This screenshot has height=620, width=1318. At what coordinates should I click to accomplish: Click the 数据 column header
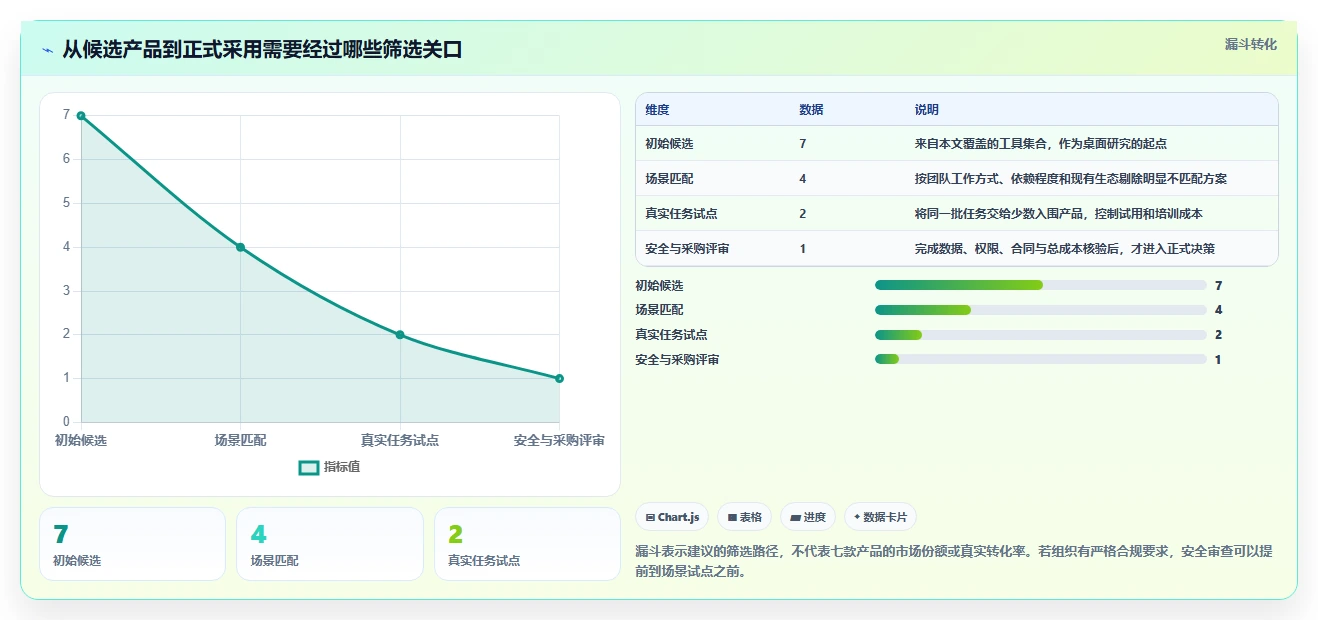coord(811,110)
